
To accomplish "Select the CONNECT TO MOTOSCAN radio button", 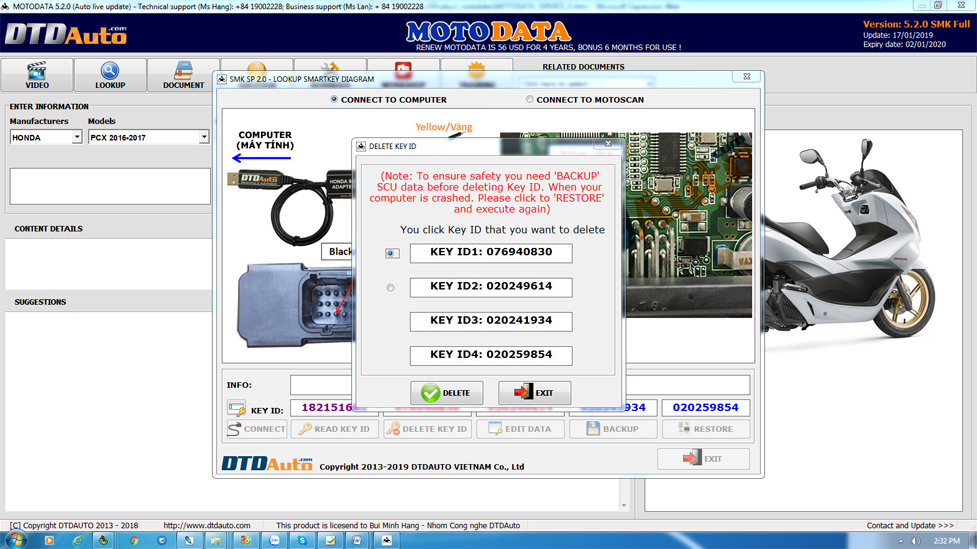I will pos(530,99).
